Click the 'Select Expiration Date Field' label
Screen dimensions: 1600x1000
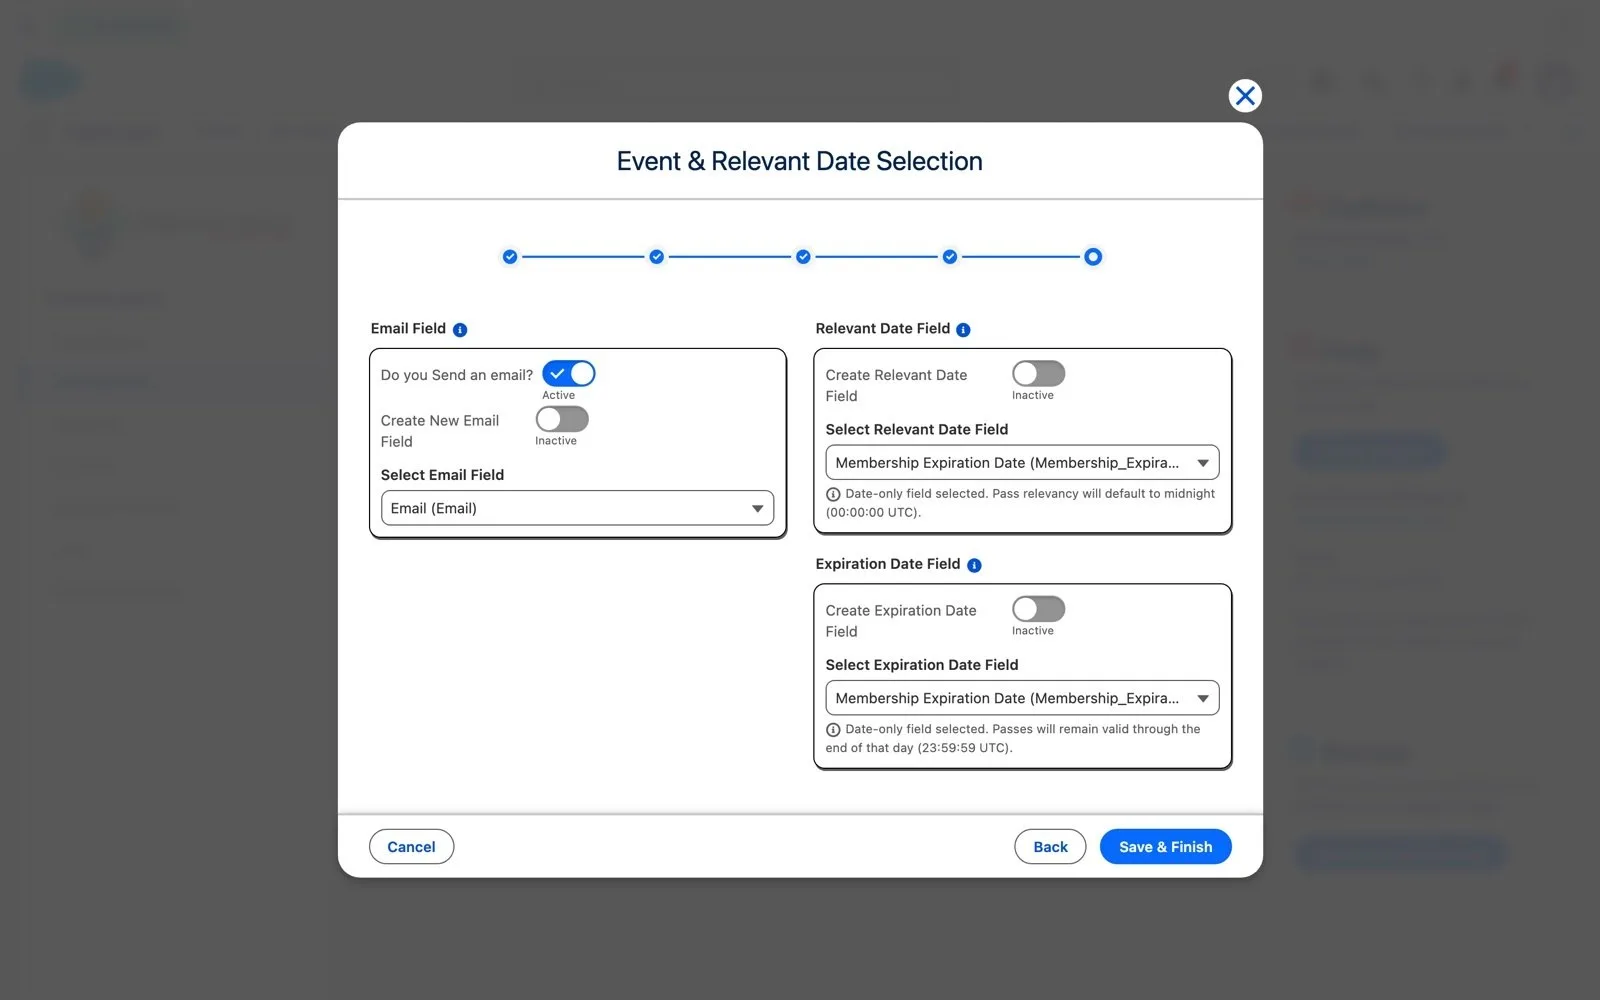click(922, 665)
